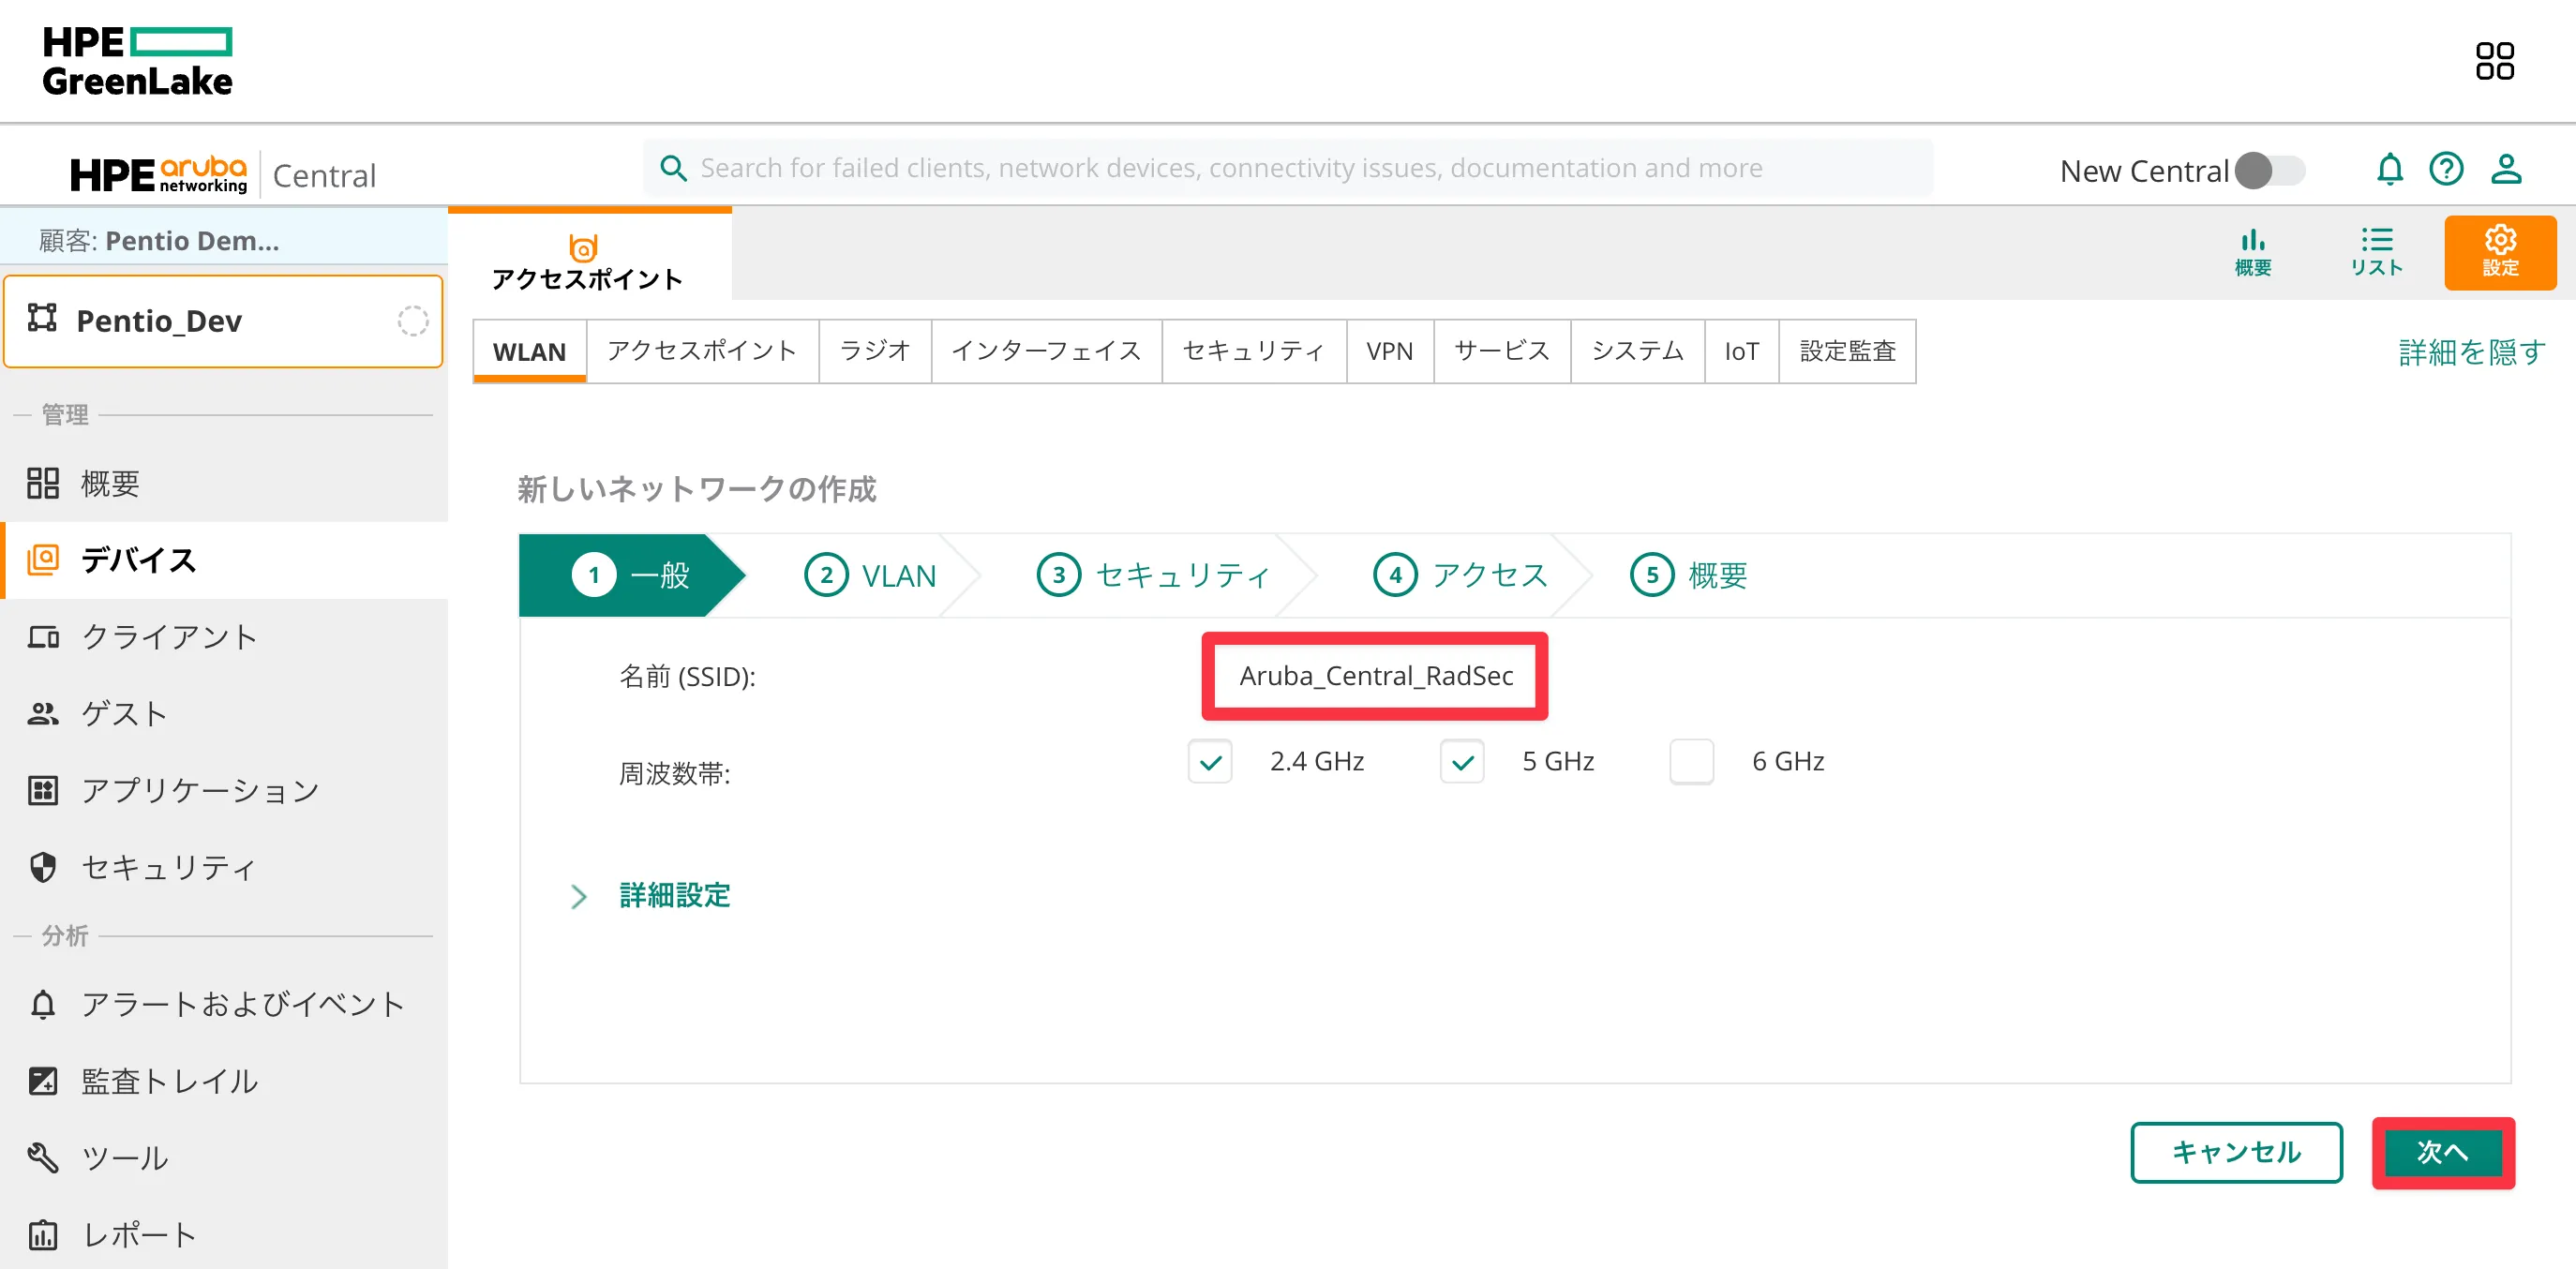Open the VPN tab

[1389, 351]
